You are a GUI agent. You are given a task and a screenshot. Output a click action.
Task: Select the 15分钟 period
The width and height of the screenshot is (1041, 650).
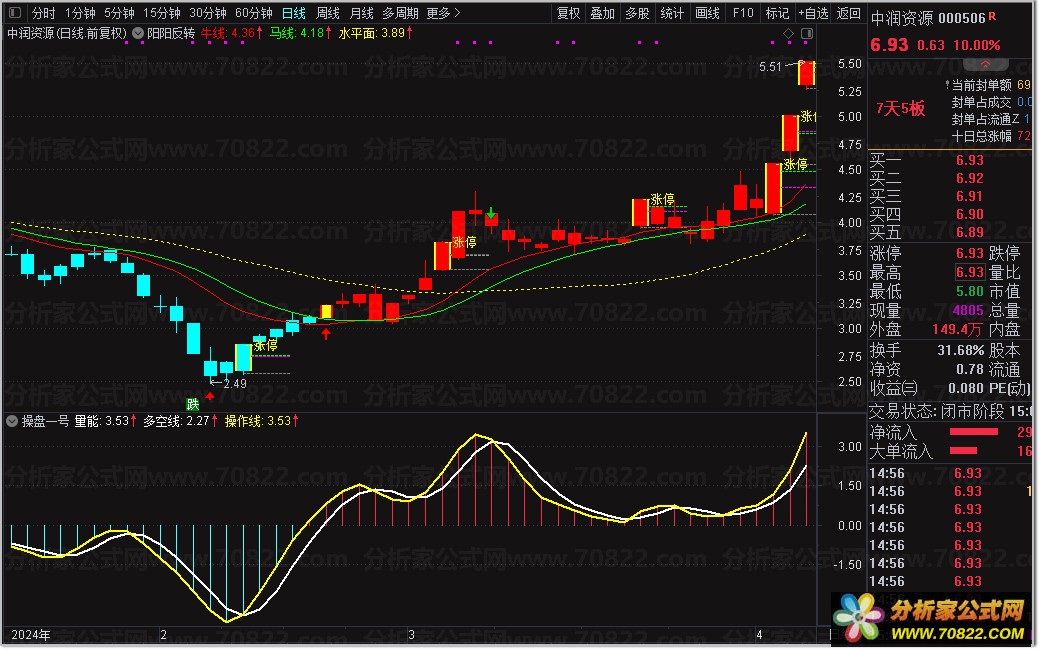click(x=162, y=13)
